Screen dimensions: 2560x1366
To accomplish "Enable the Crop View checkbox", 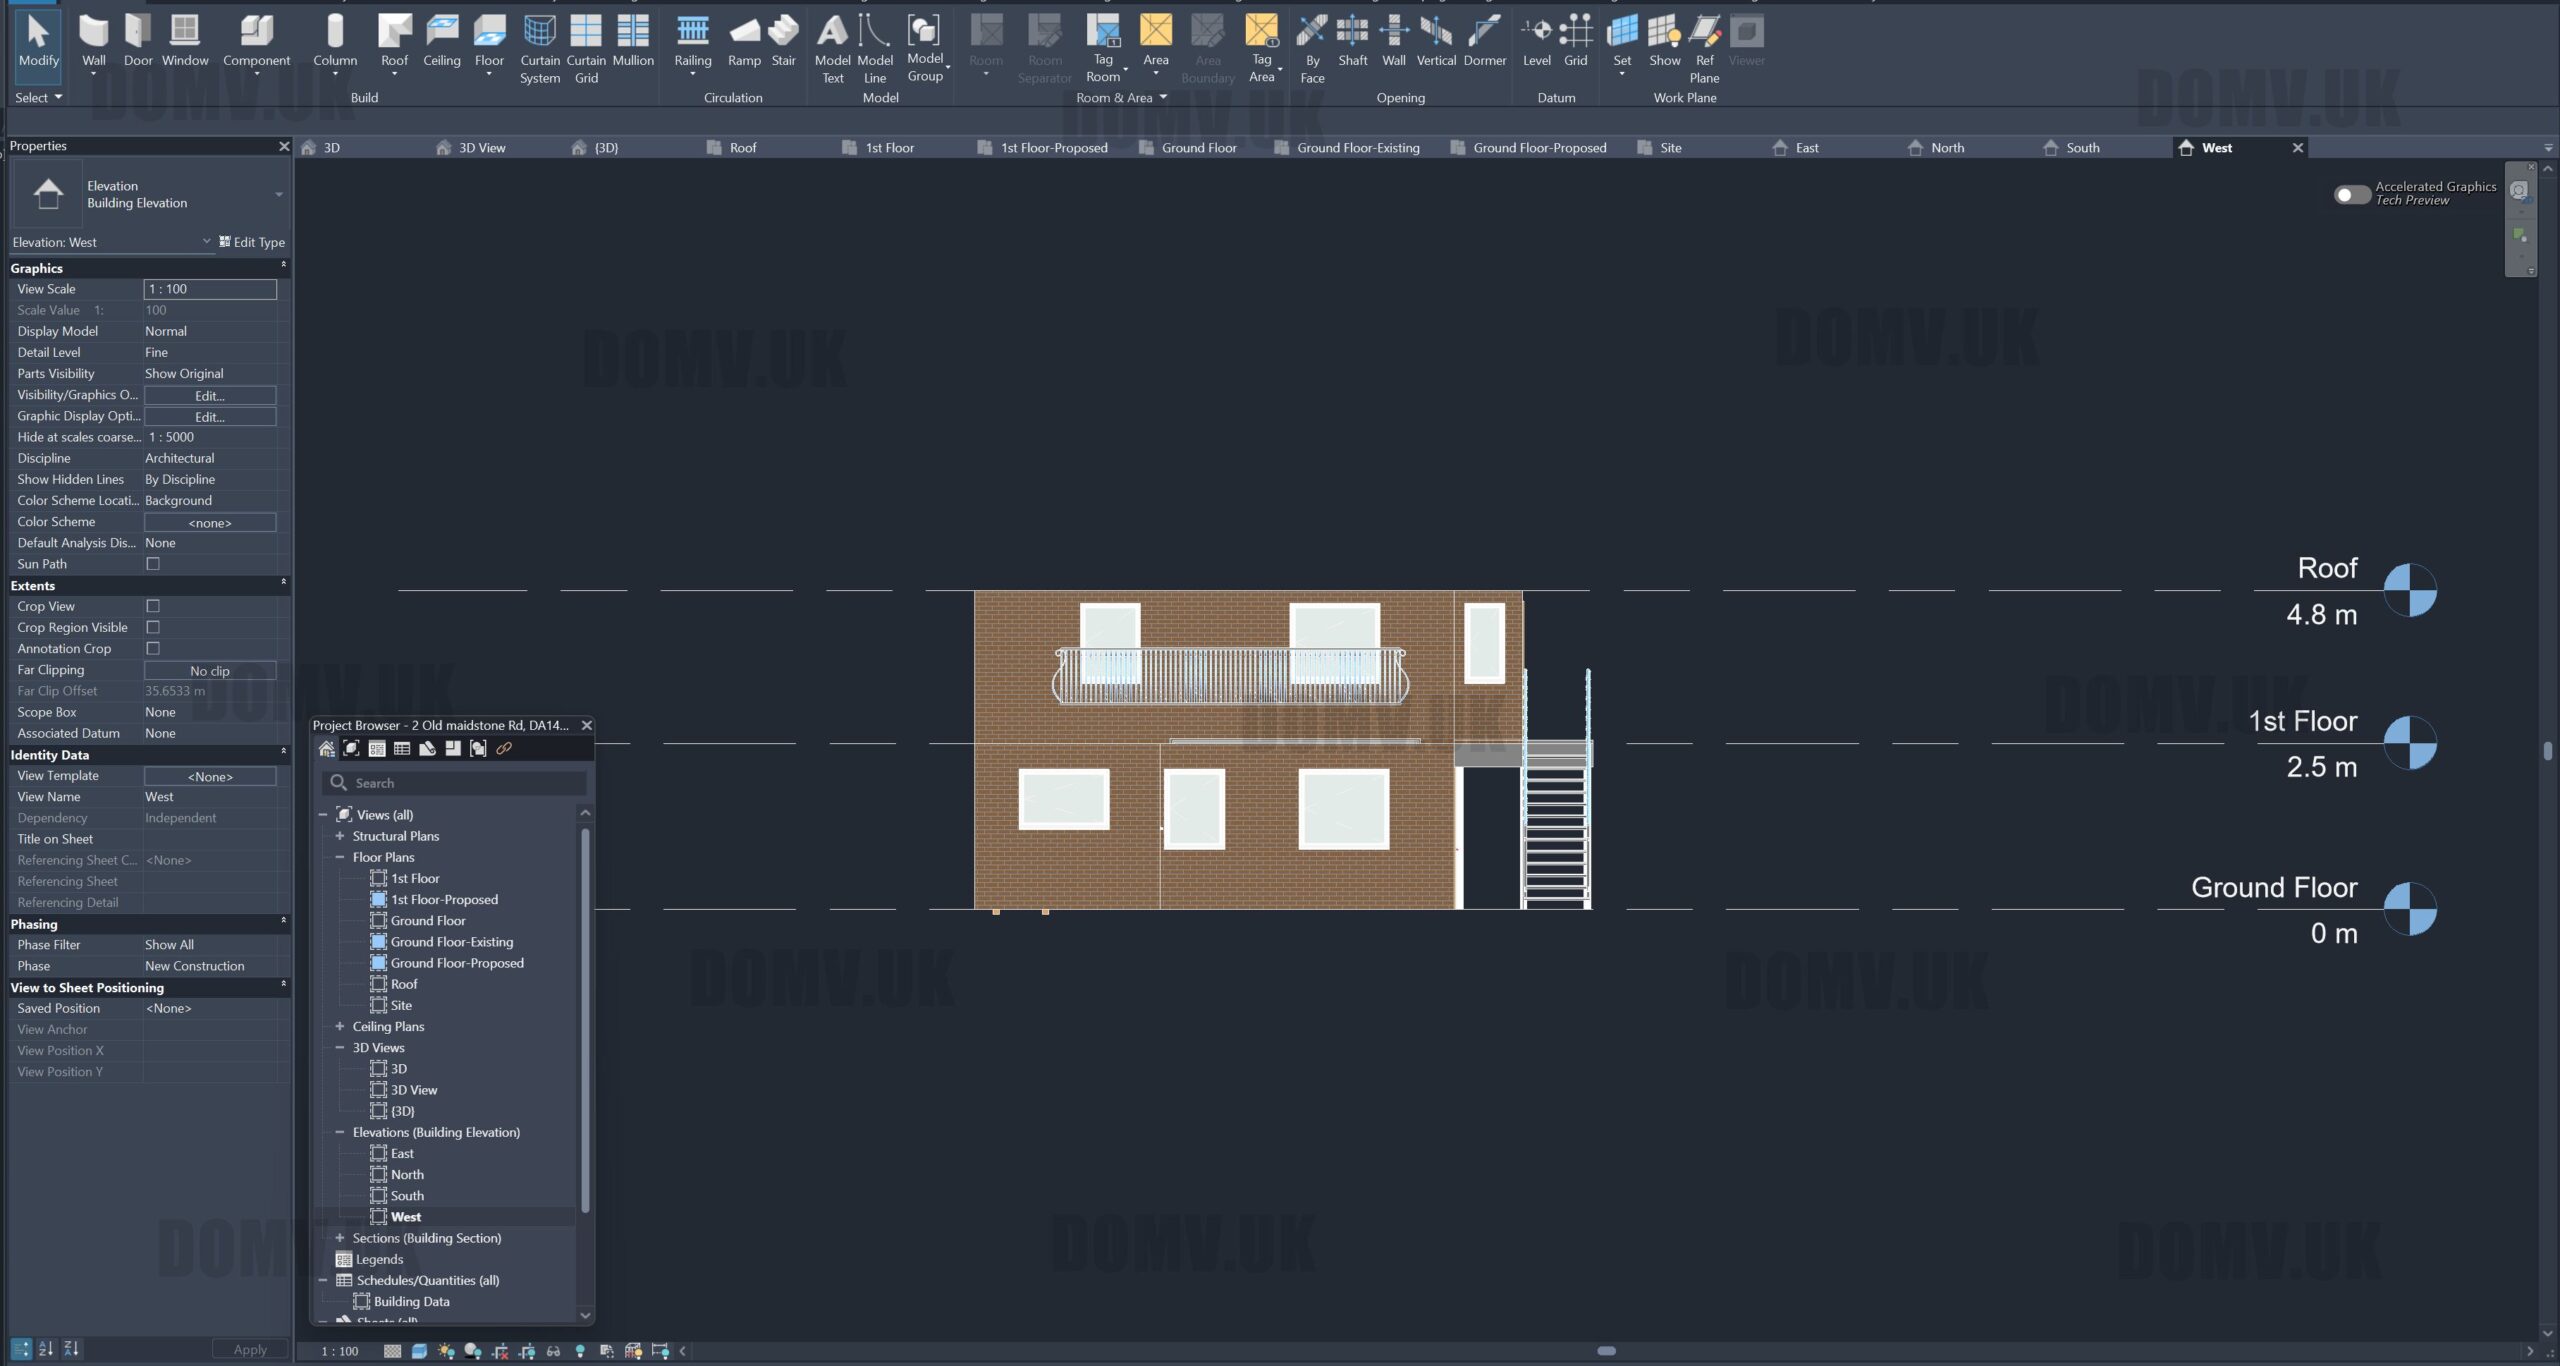I will pyautogui.click(x=153, y=606).
